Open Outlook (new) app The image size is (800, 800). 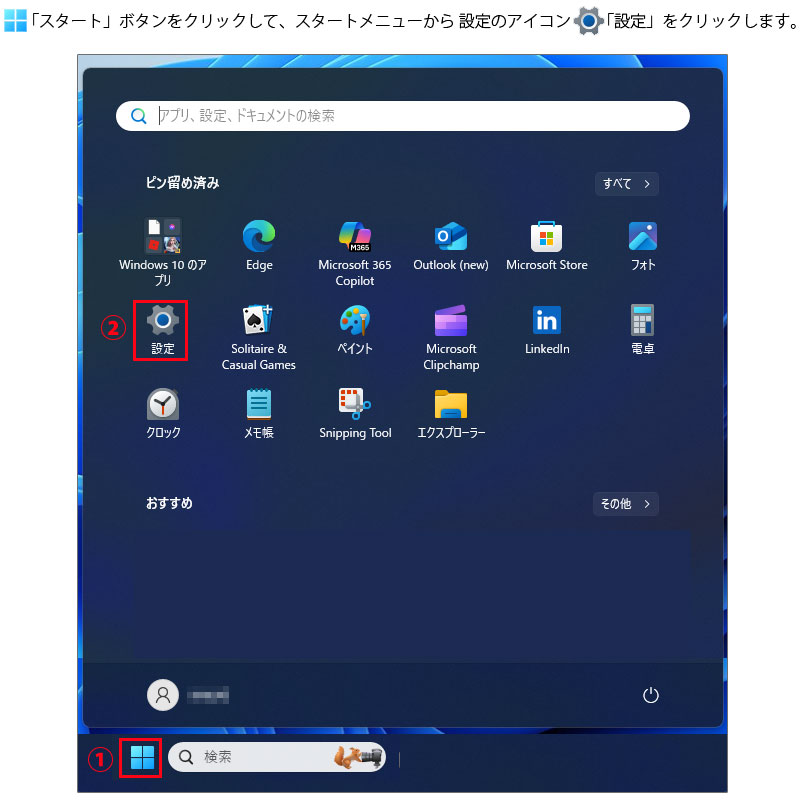(451, 245)
